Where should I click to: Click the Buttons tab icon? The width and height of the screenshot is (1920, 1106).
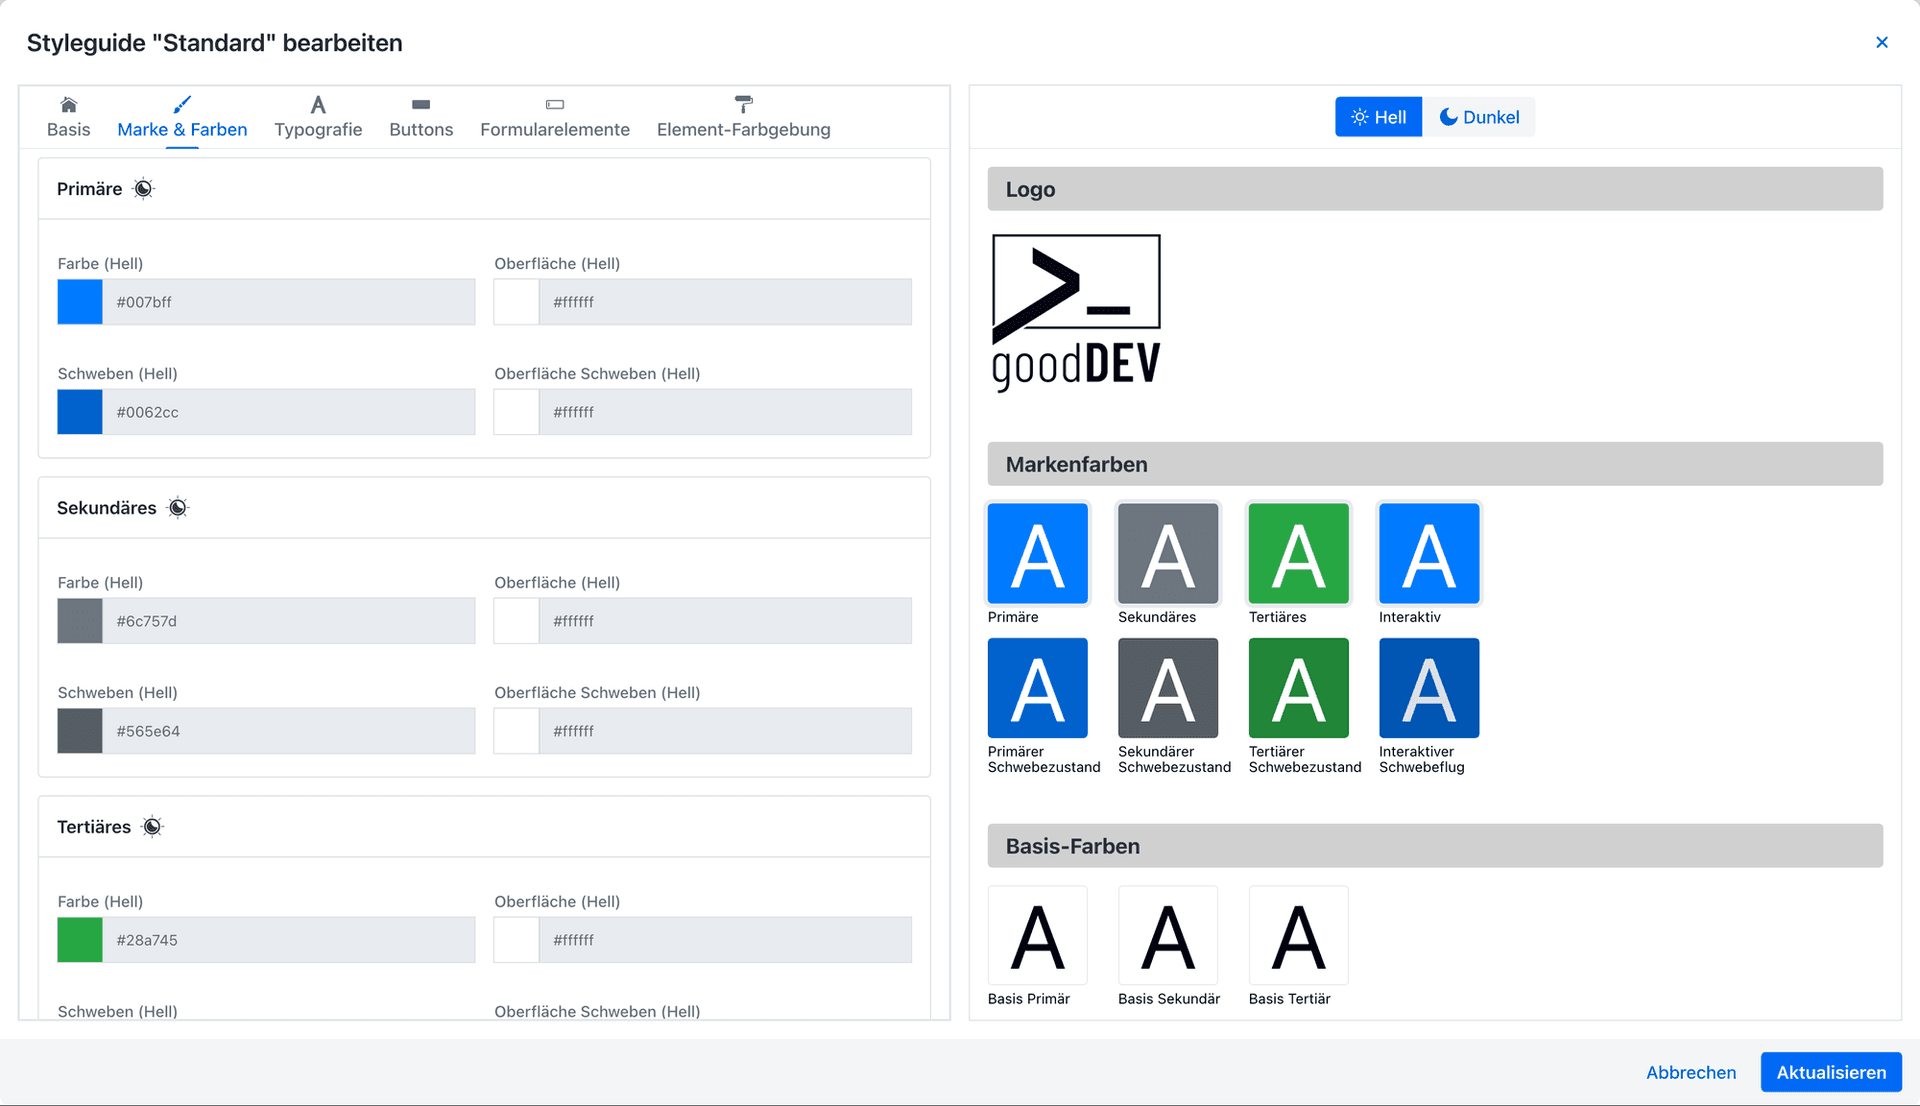click(421, 105)
